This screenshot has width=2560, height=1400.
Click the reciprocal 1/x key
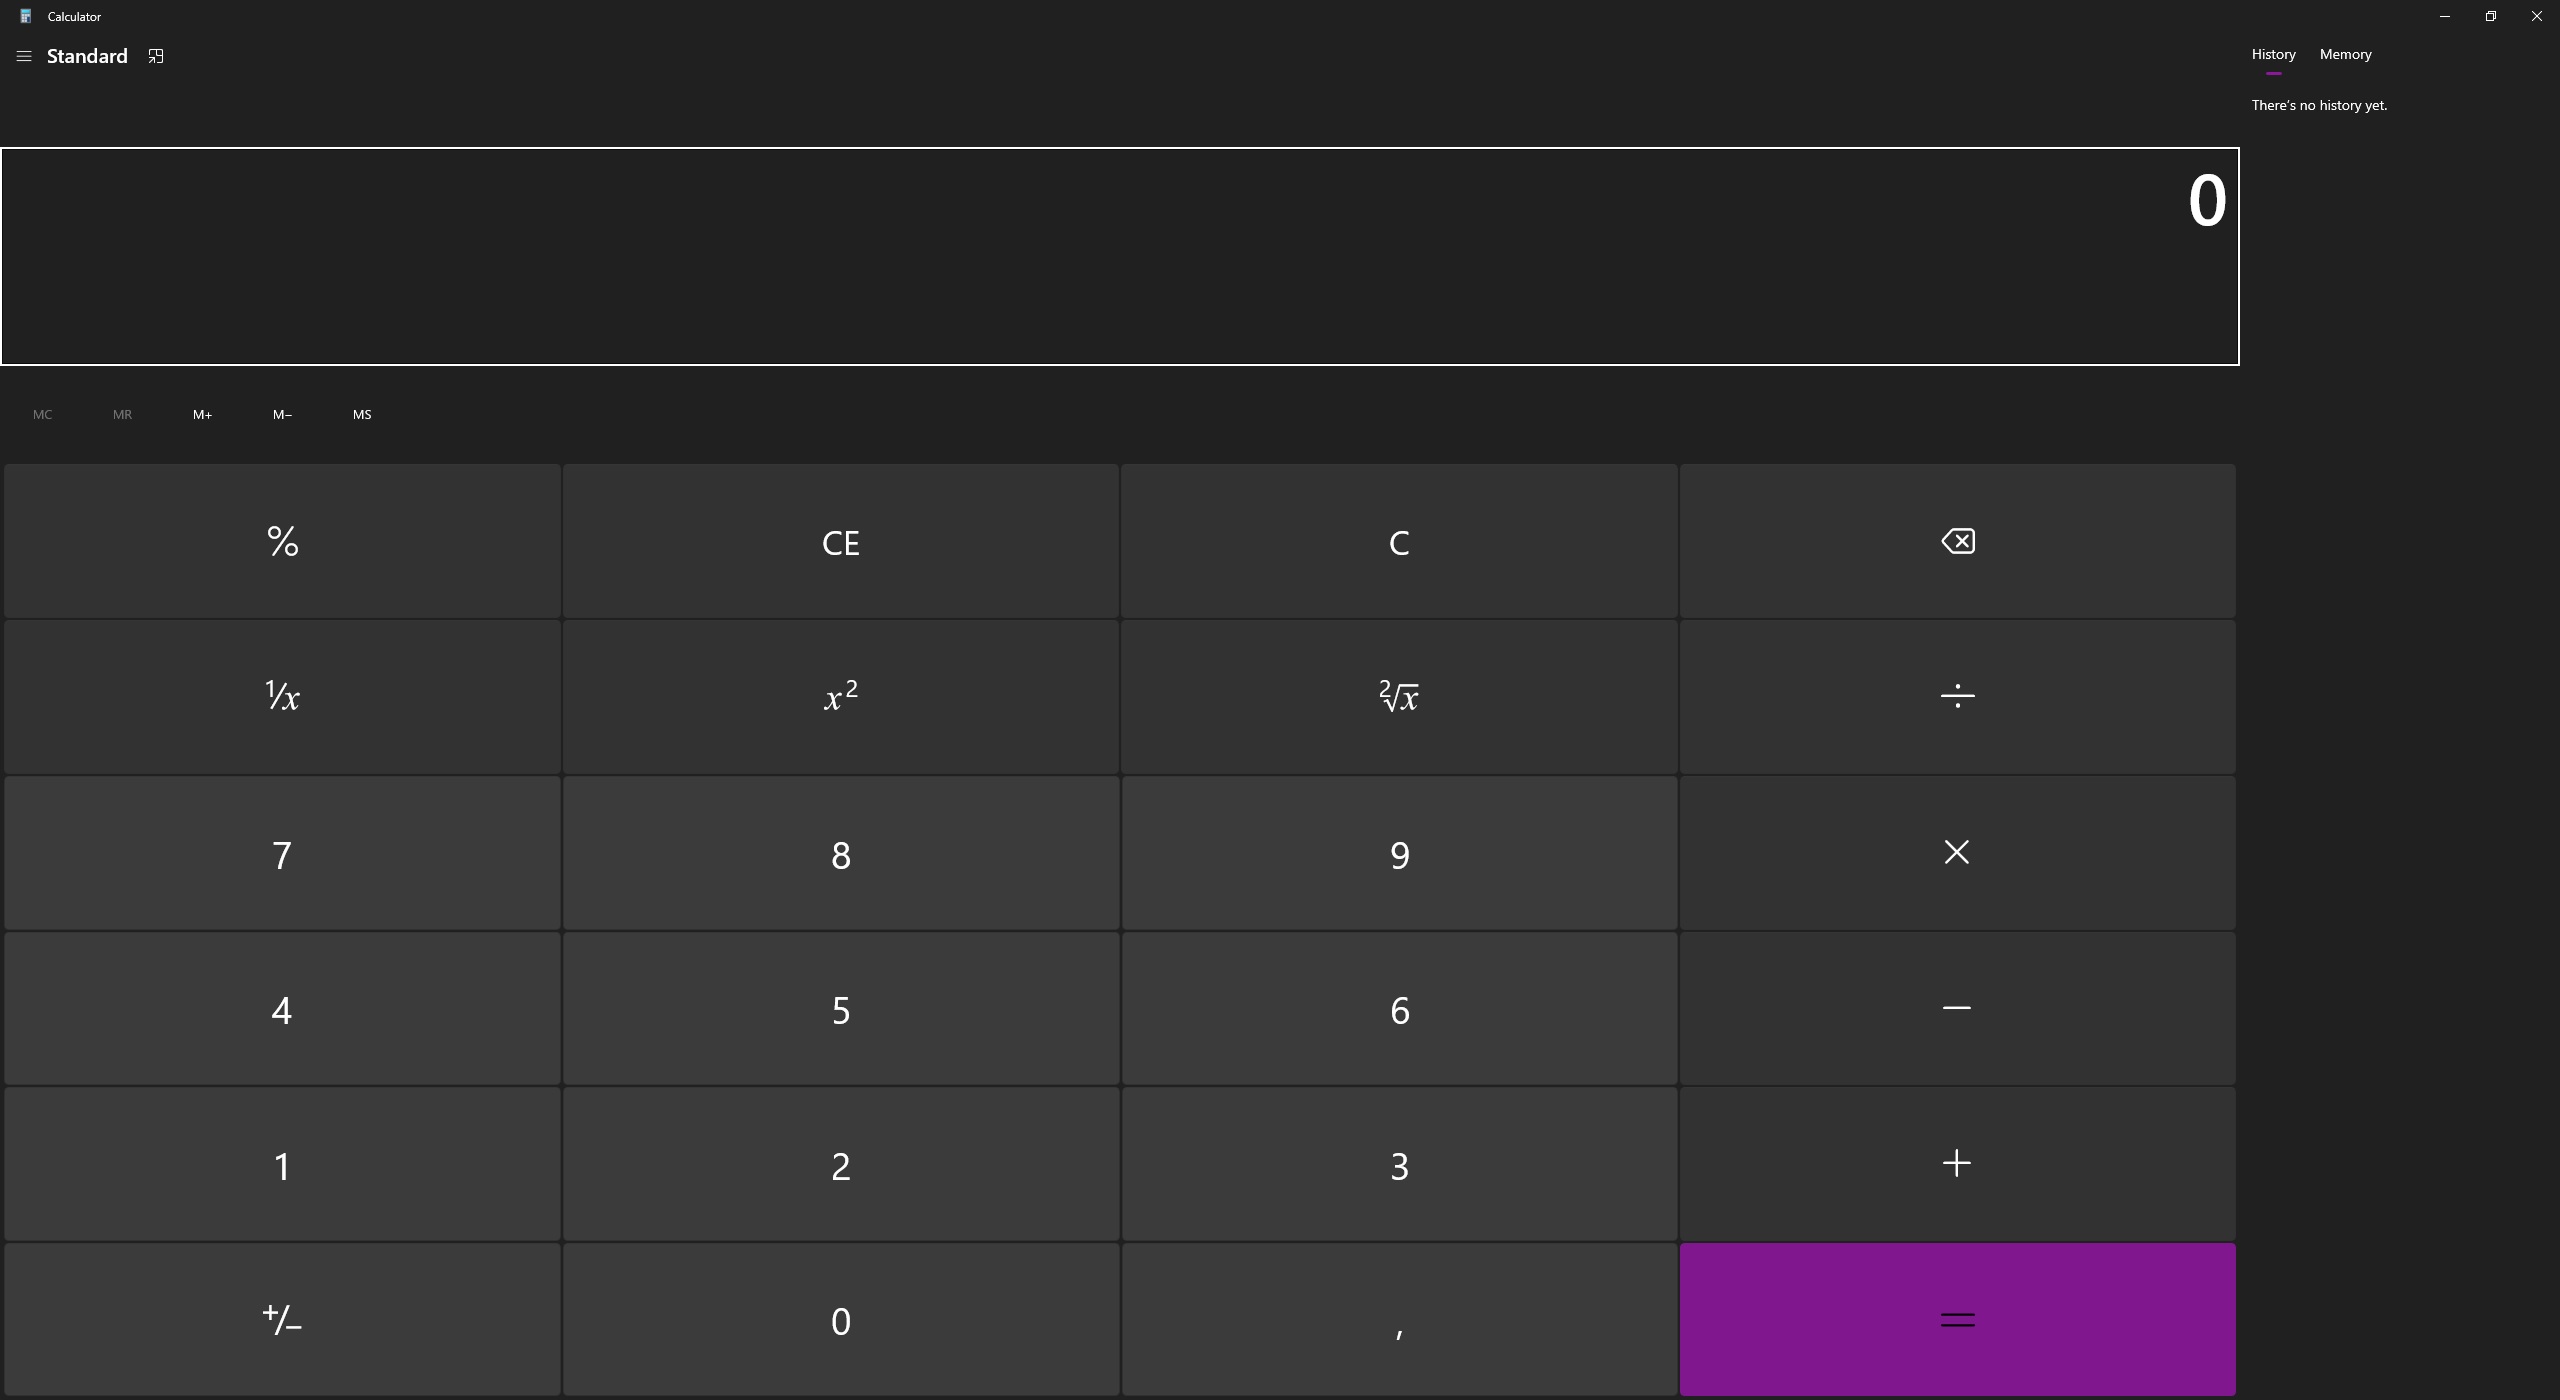click(x=282, y=696)
